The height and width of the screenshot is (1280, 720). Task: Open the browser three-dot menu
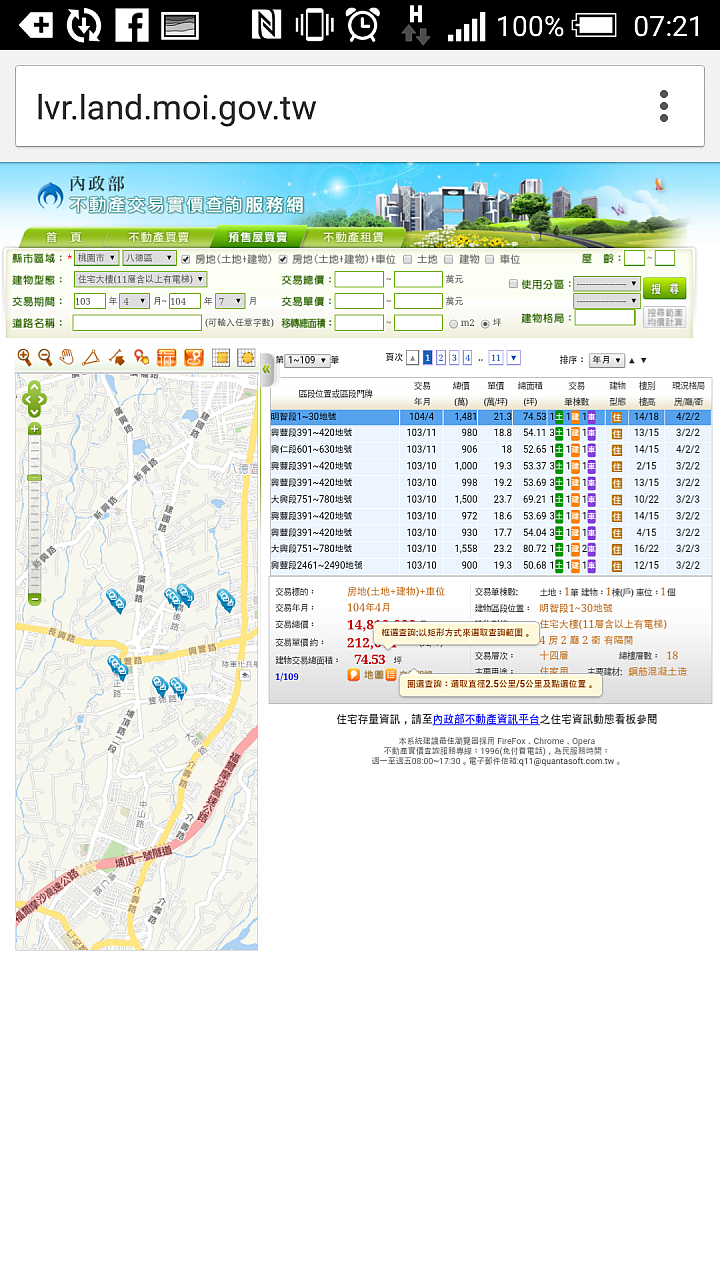click(x=663, y=106)
